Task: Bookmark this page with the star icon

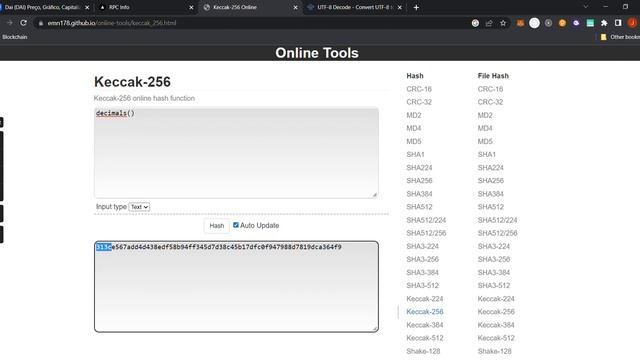Action: (503, 23)
